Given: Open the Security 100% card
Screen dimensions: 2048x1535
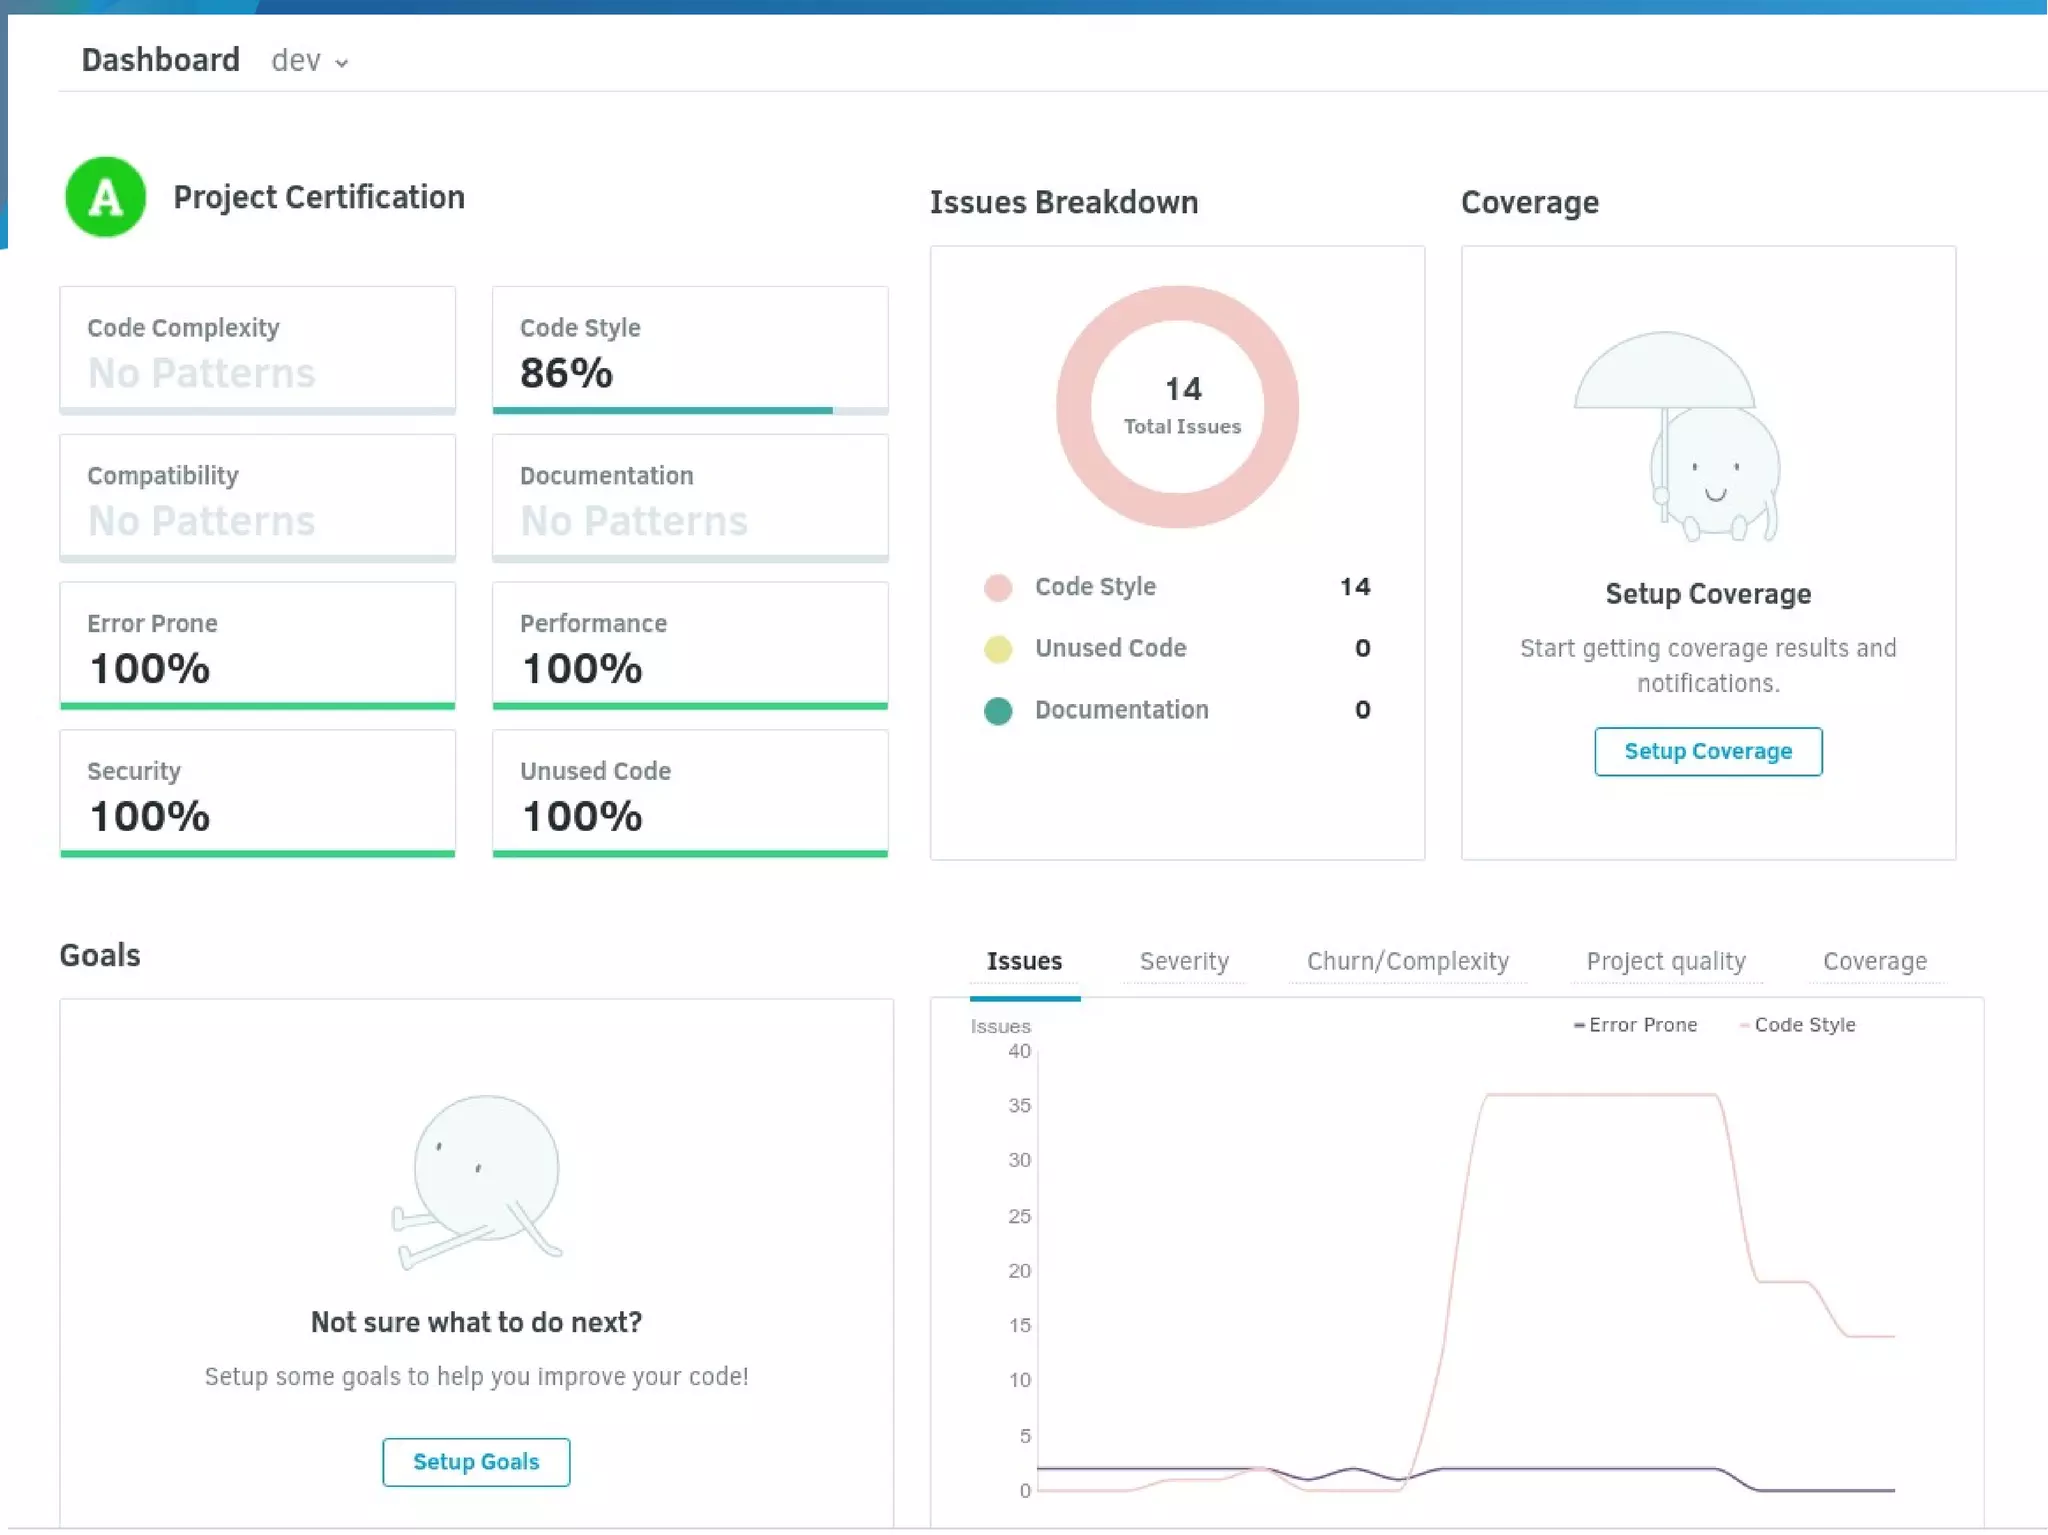Looking at the screenshot, I should pos(257,793).
